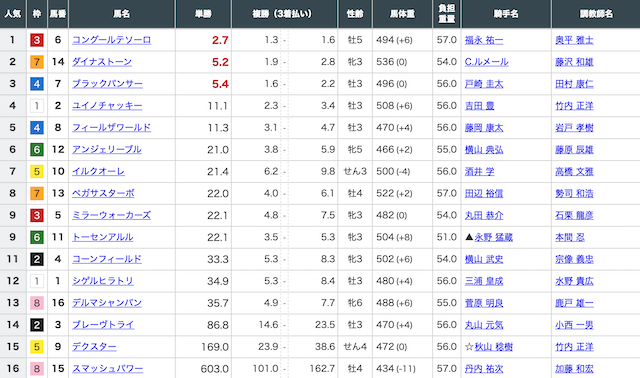
Task: Click the 2.7 win odds value
Action: (220, 40)
